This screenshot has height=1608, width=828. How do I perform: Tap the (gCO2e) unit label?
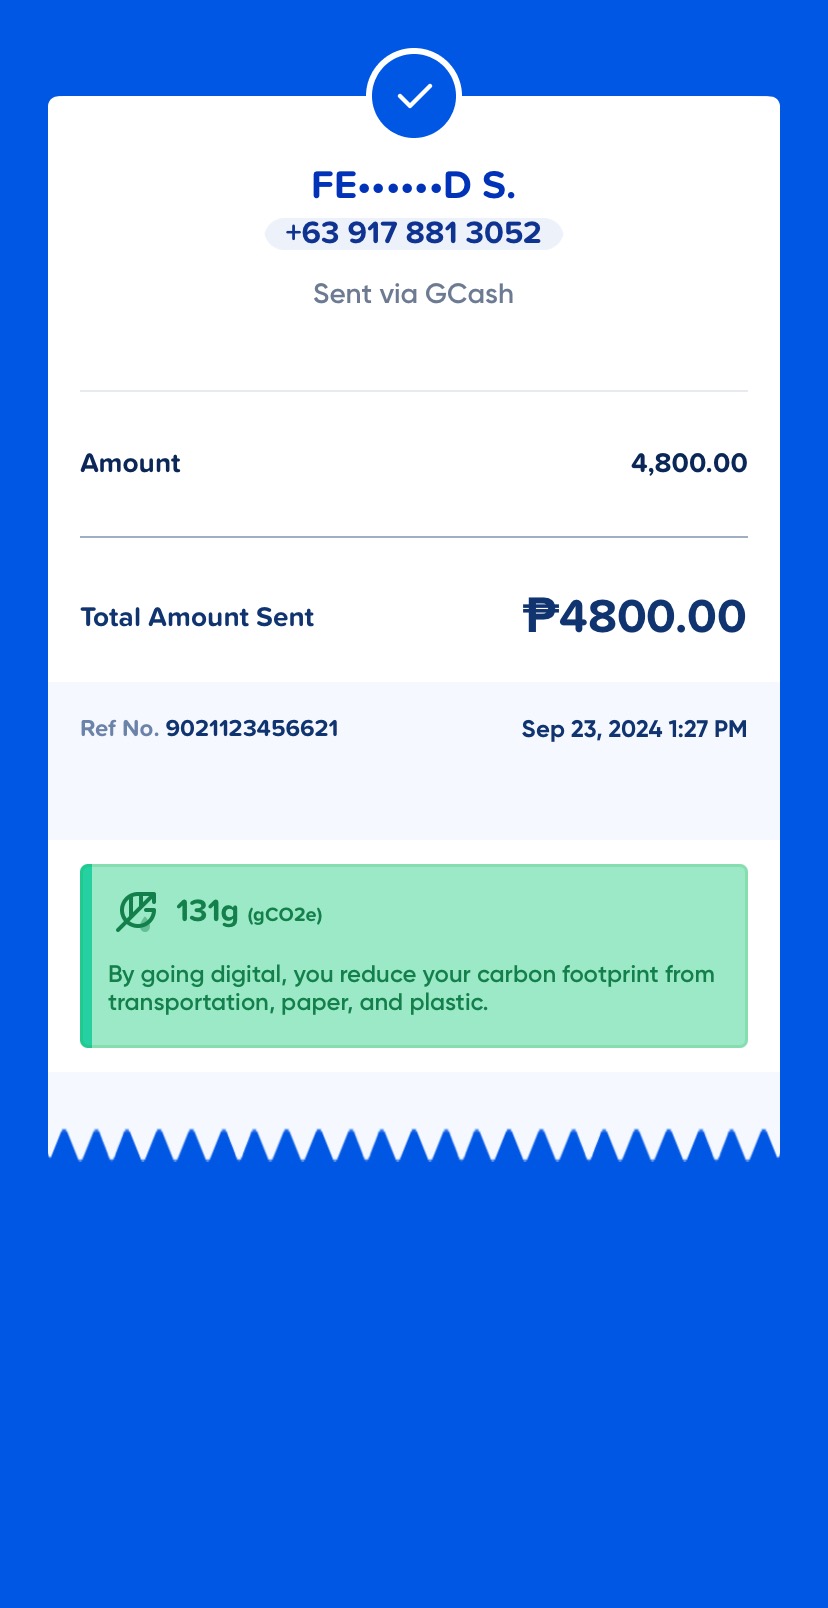pos(285,914)
